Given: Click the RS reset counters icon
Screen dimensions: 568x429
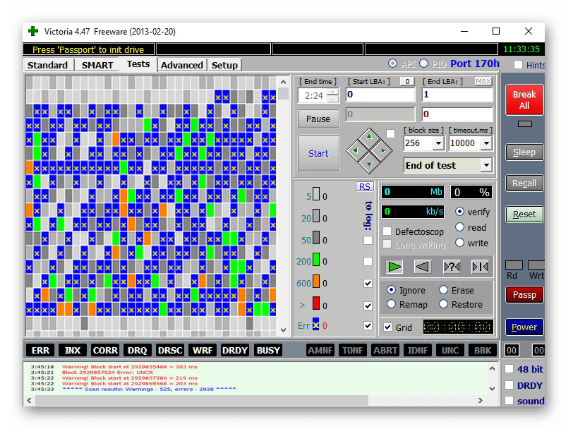Looking at the screenshot, I should tap(364, 186).
